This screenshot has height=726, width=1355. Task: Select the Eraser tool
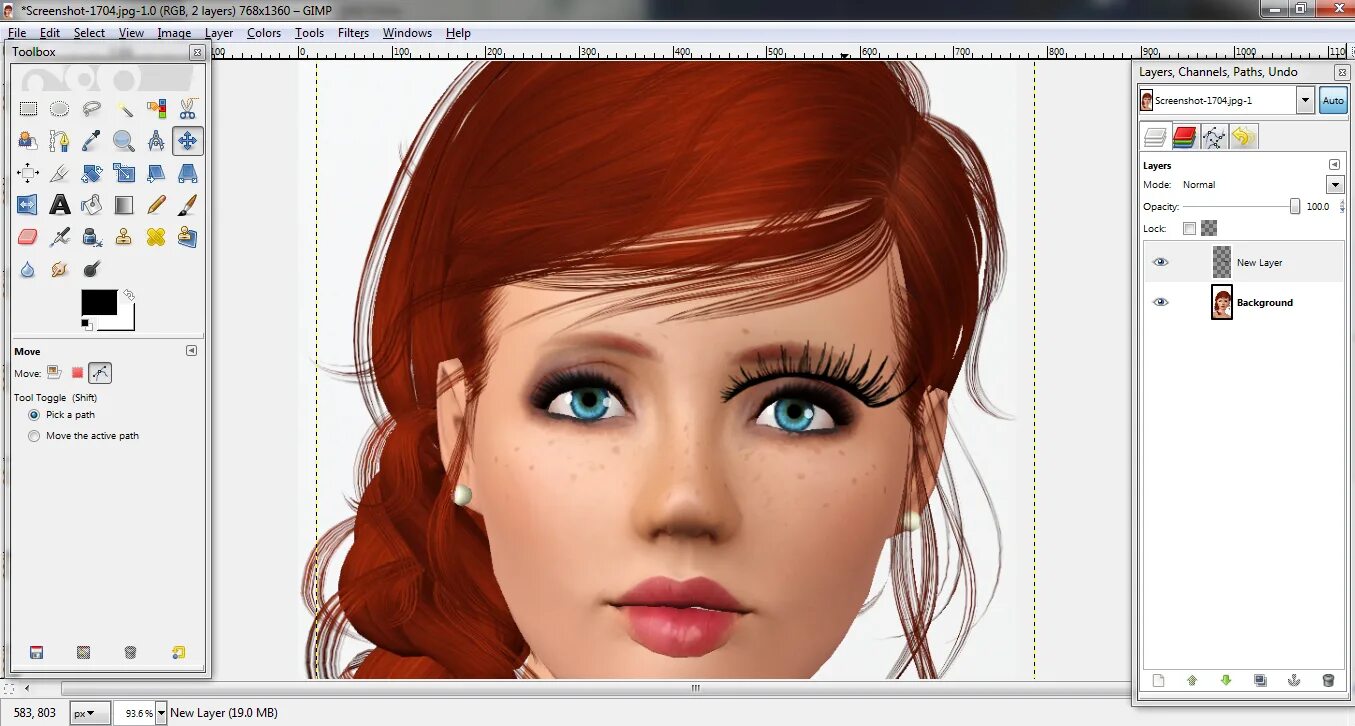[x=28, y=237]
